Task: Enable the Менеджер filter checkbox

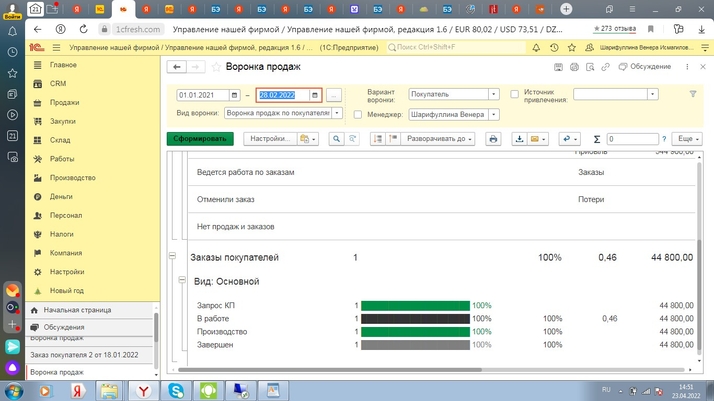Action: point(358,115)
